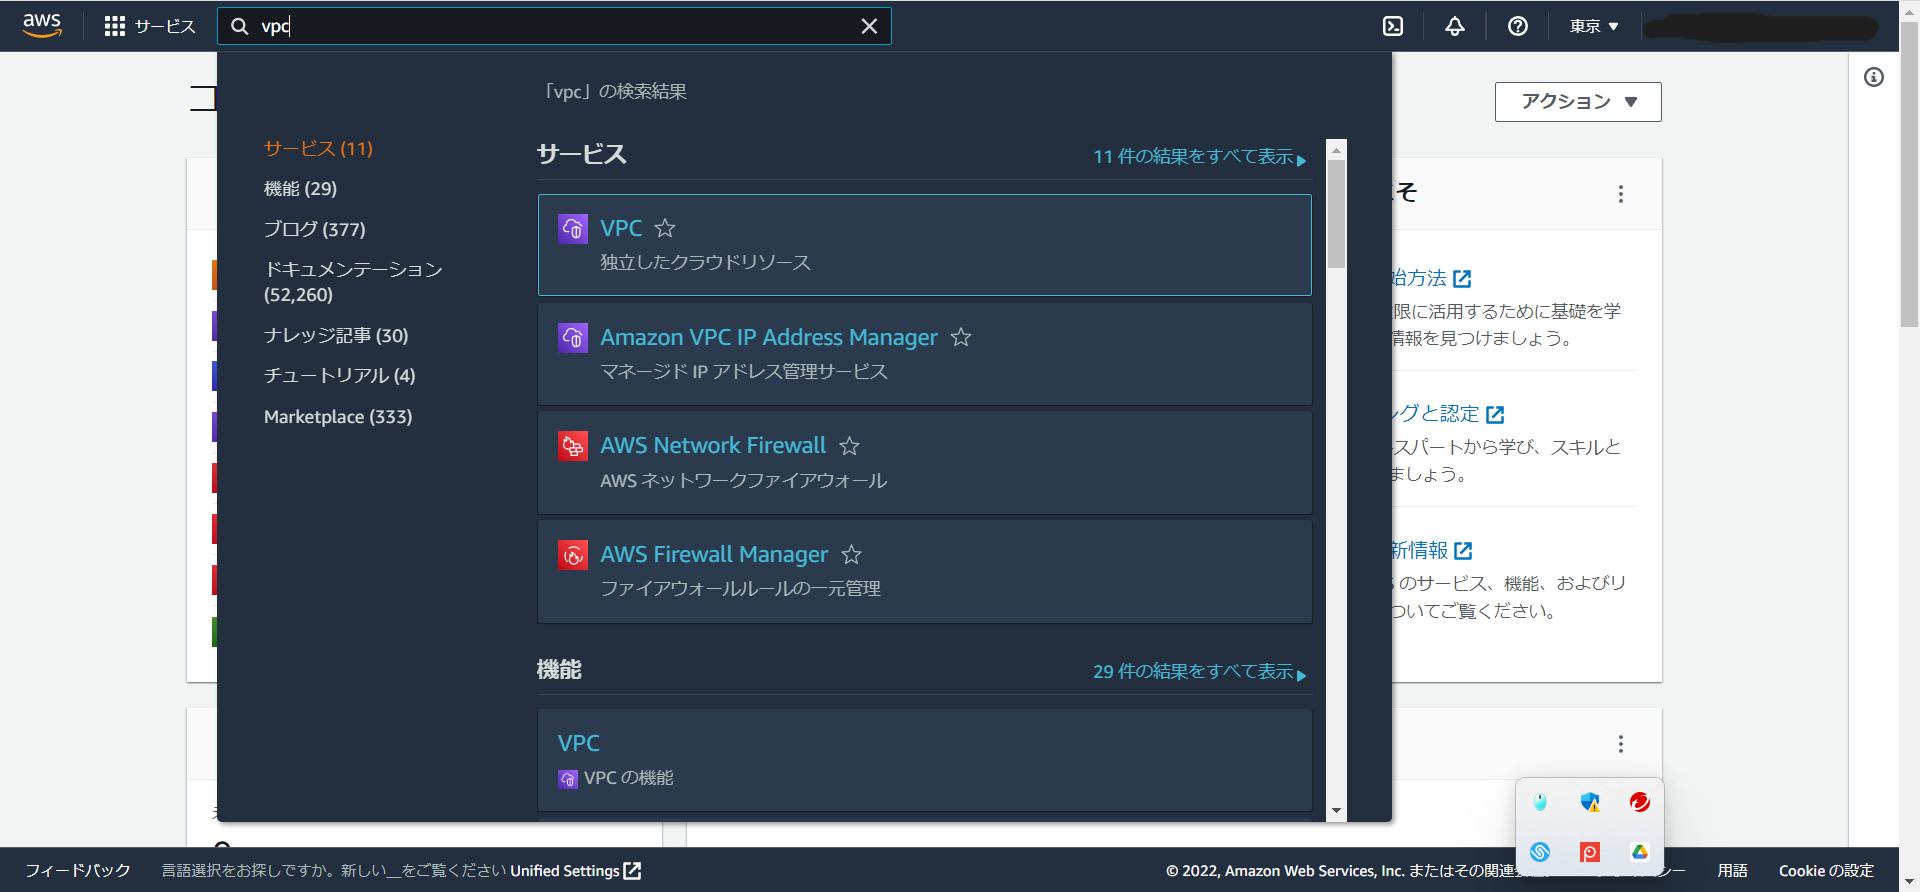Click the results scrollbar up arrow
The width and height of the screenshot is (1920, 892).
[1336, 150]
